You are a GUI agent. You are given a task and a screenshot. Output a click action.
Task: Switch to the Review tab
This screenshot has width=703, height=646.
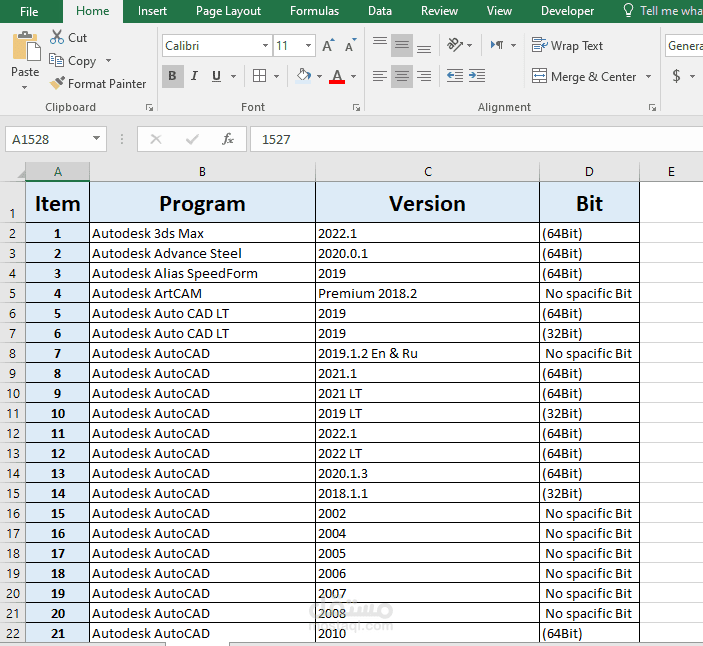439,11
